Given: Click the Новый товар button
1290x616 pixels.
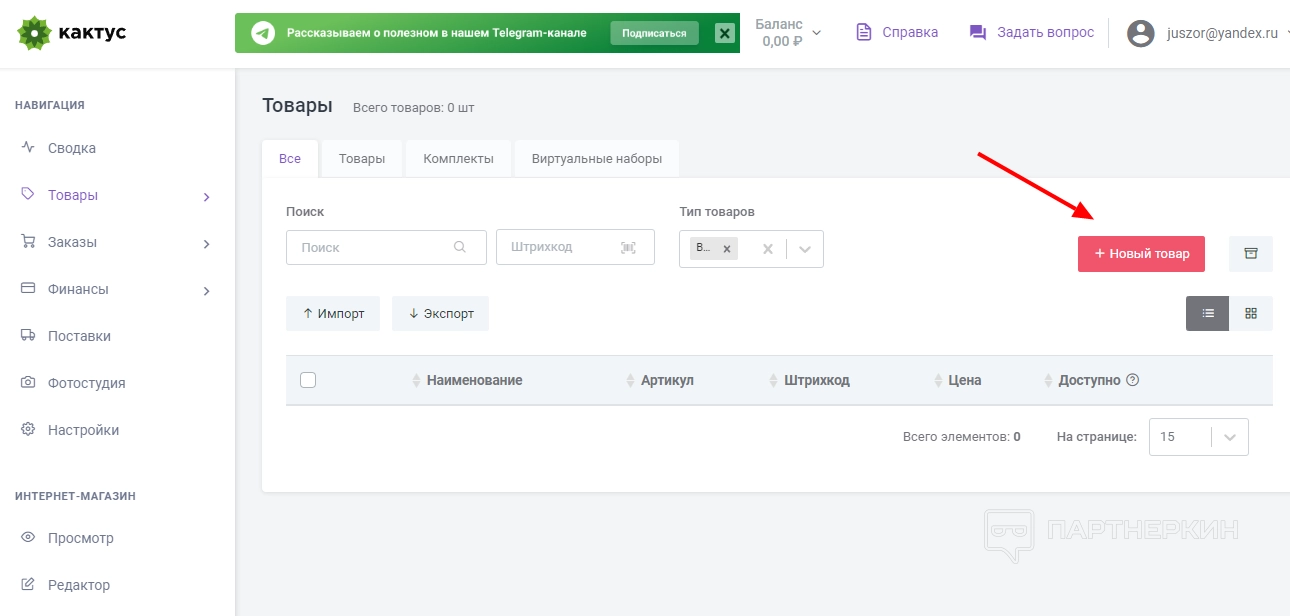Looking at the screenshot, I should (1141, 254).
